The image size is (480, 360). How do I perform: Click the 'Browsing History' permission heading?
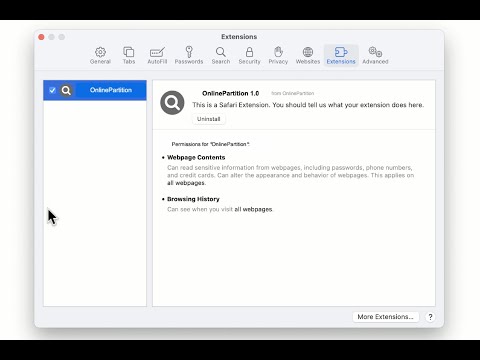[193, 199]
